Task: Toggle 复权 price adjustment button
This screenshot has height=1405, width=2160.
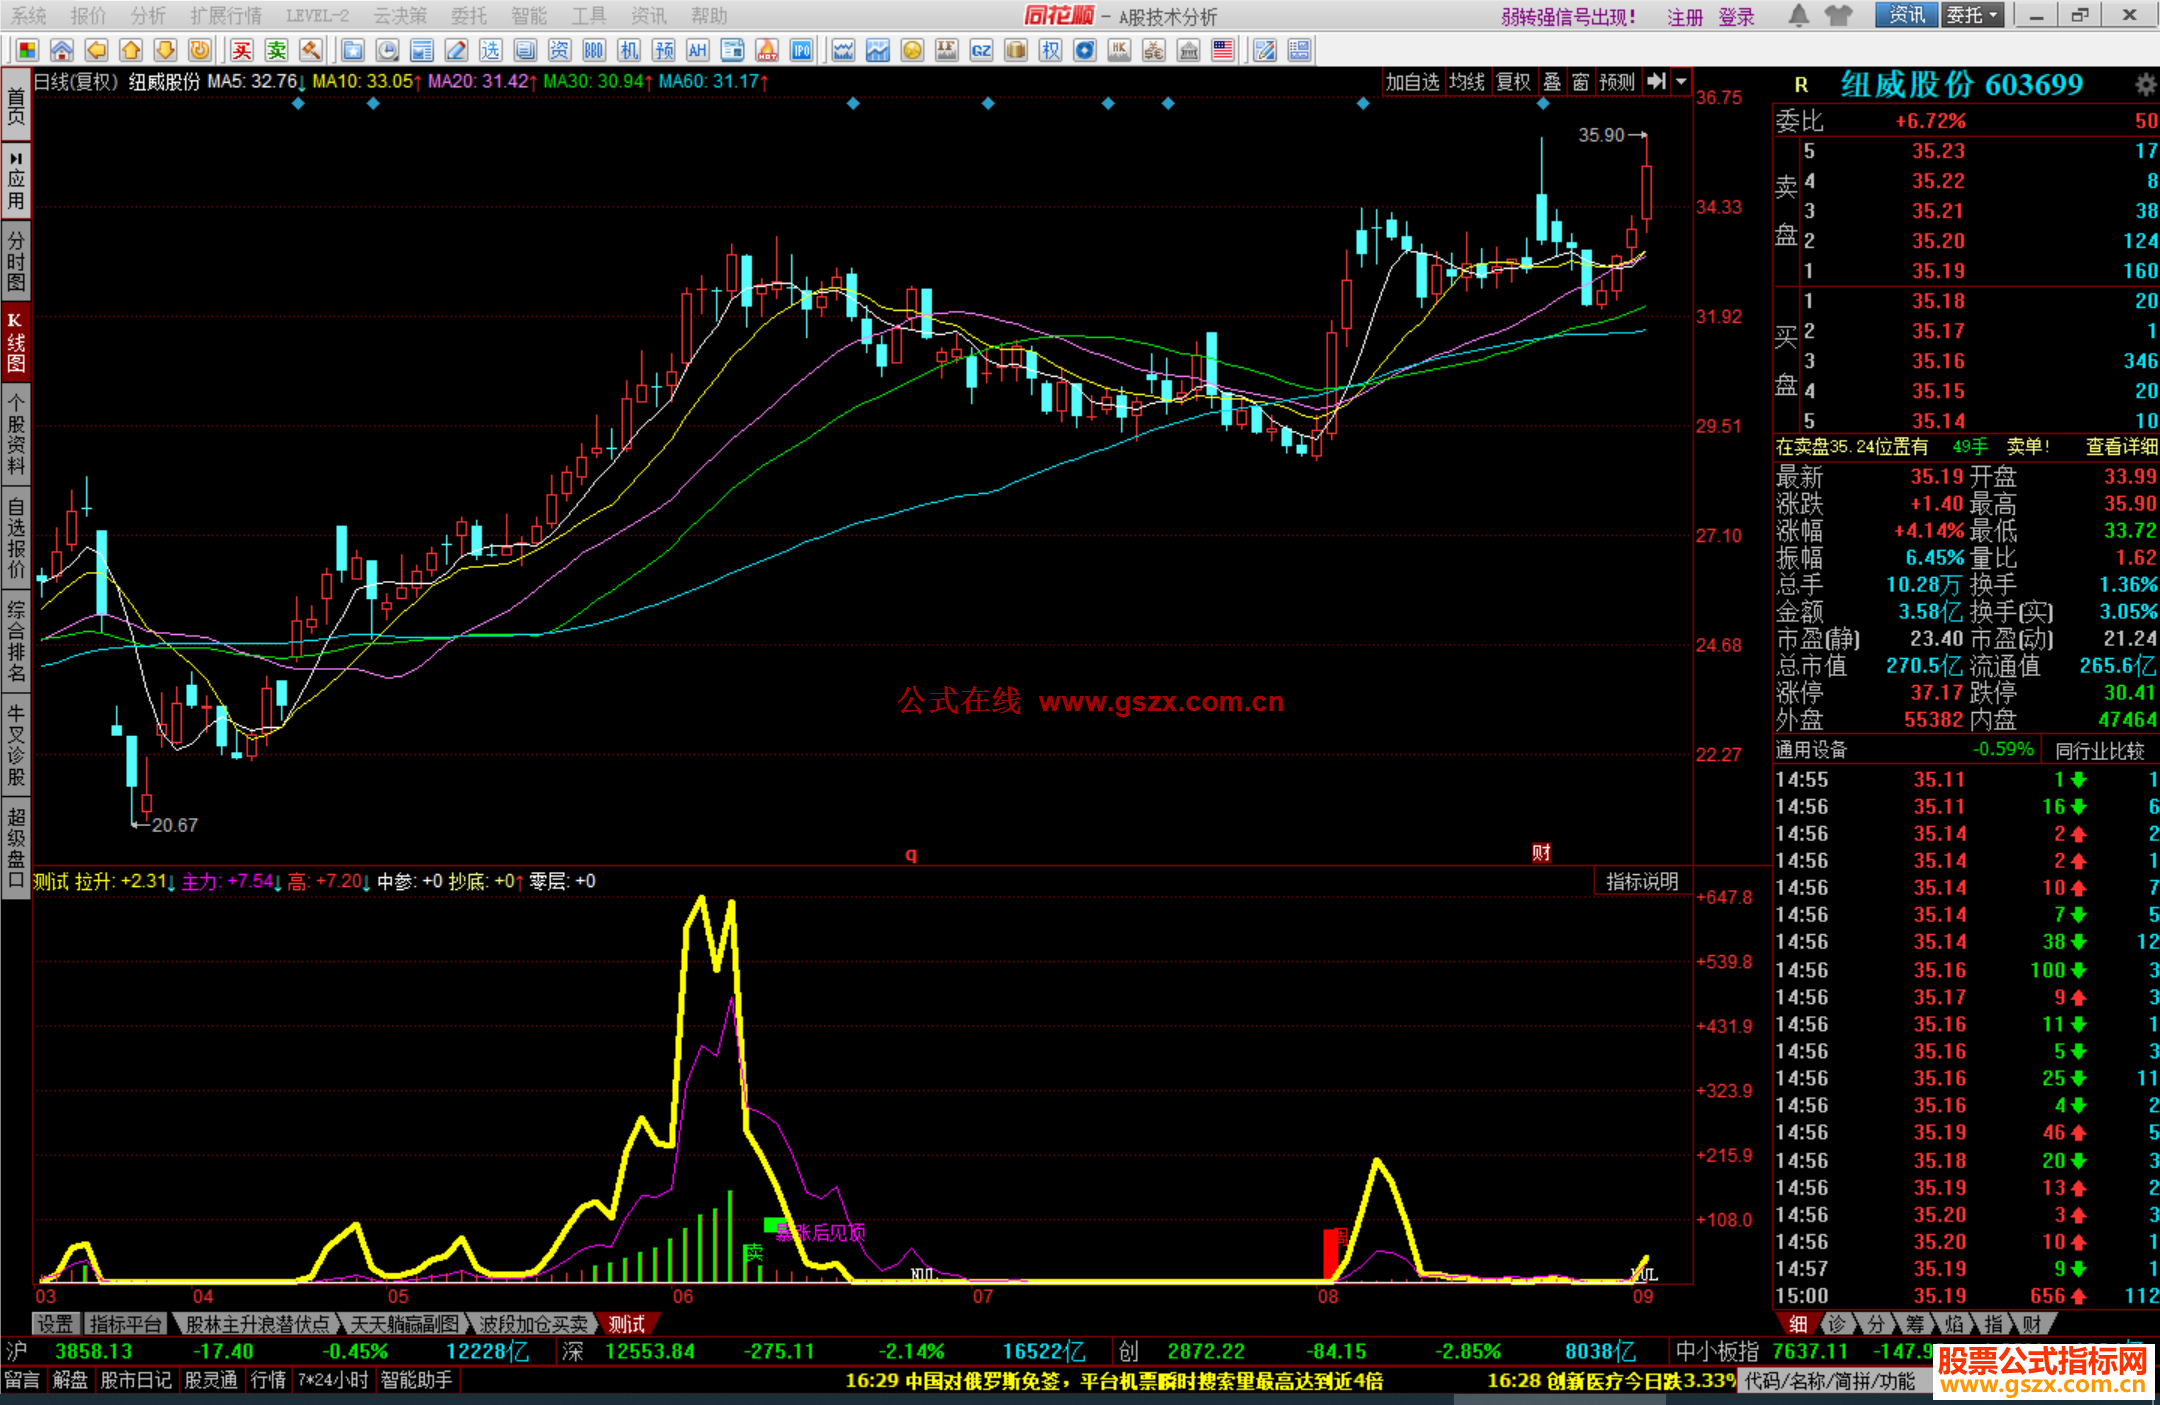Action: click(x=1513, y=82)
